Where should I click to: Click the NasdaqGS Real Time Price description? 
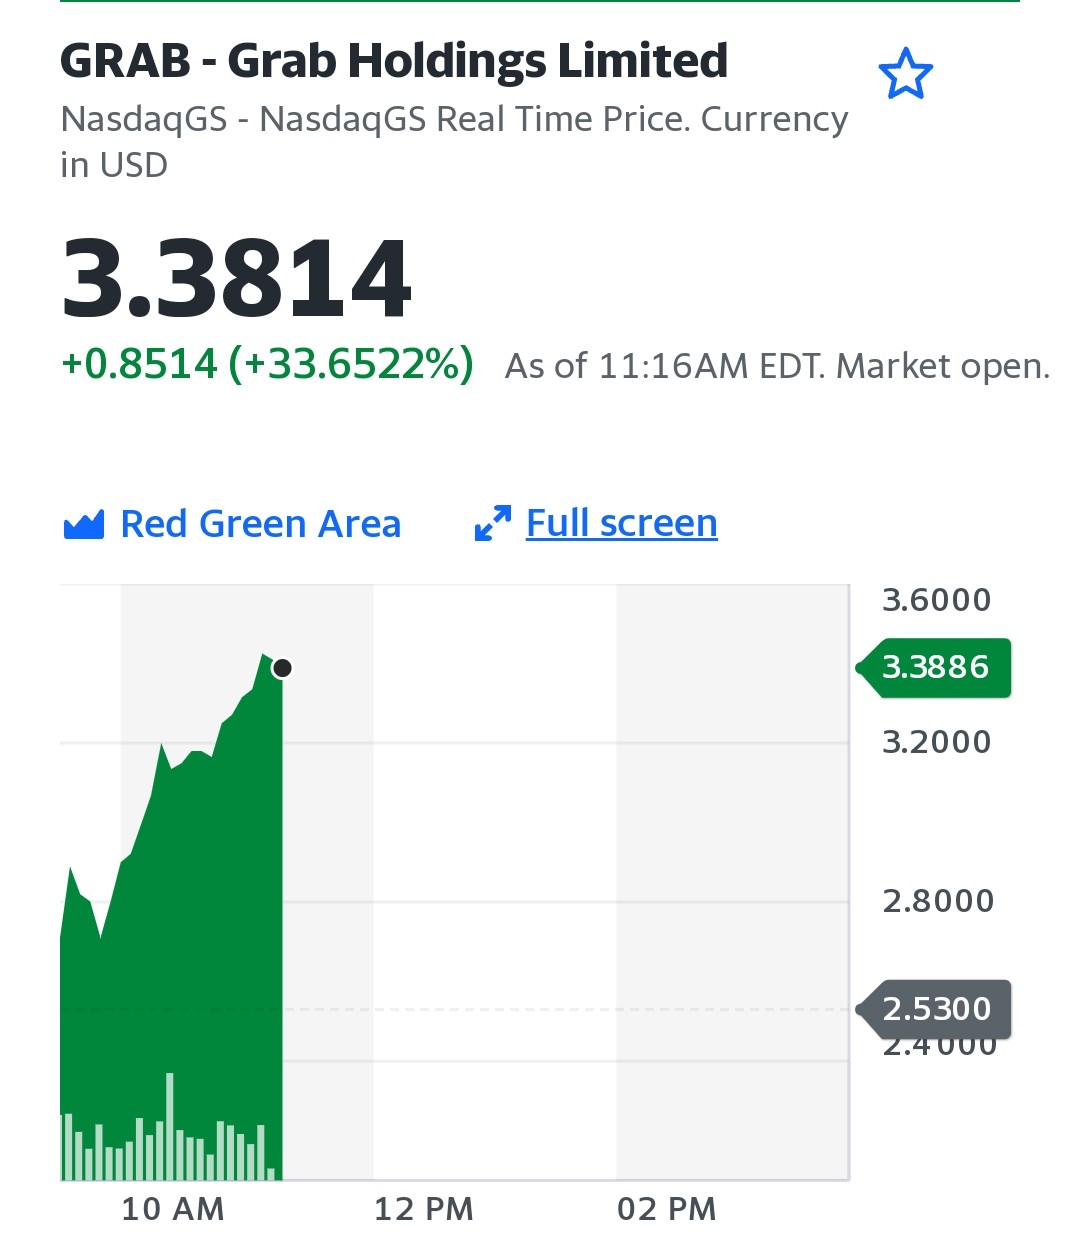[x=454, y=141]
